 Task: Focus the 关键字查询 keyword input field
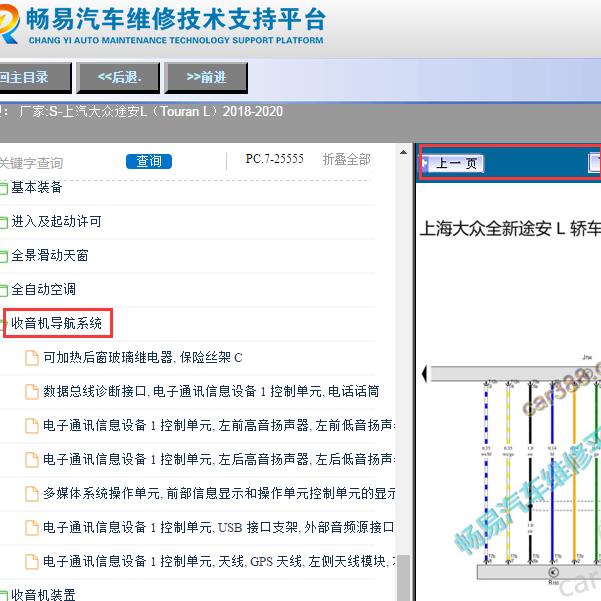[x=59, y=163]
